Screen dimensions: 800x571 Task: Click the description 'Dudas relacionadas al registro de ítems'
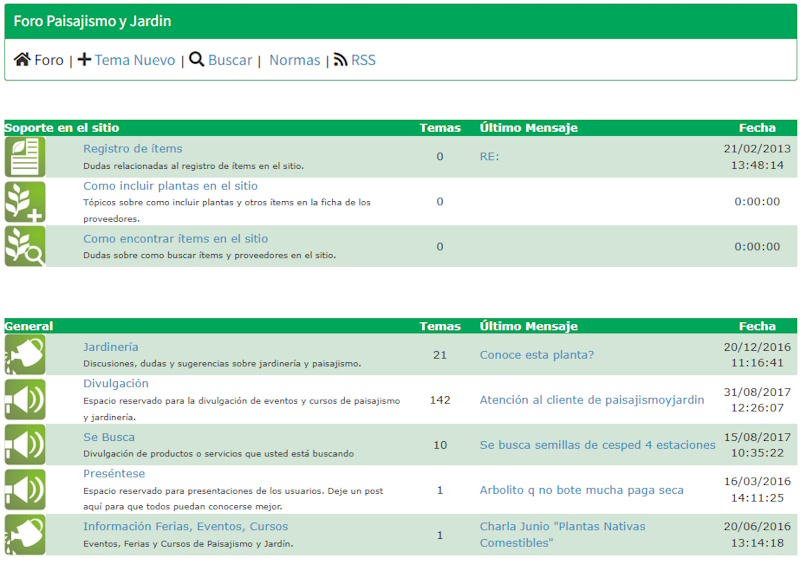pyautogui.click(x=193, y=166)
